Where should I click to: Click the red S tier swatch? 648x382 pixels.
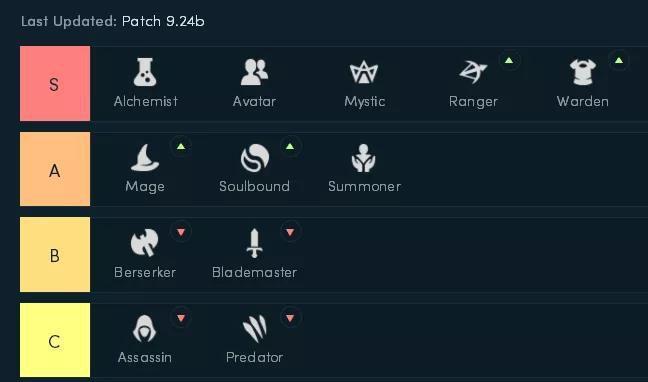point(55,84)
